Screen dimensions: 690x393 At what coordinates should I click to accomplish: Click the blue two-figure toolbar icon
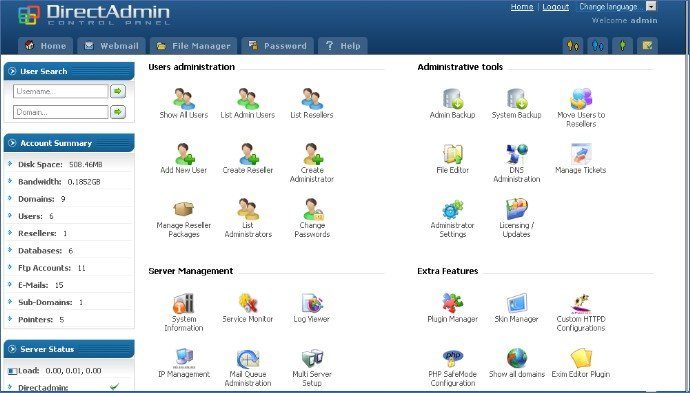click(x=598, y=46)
